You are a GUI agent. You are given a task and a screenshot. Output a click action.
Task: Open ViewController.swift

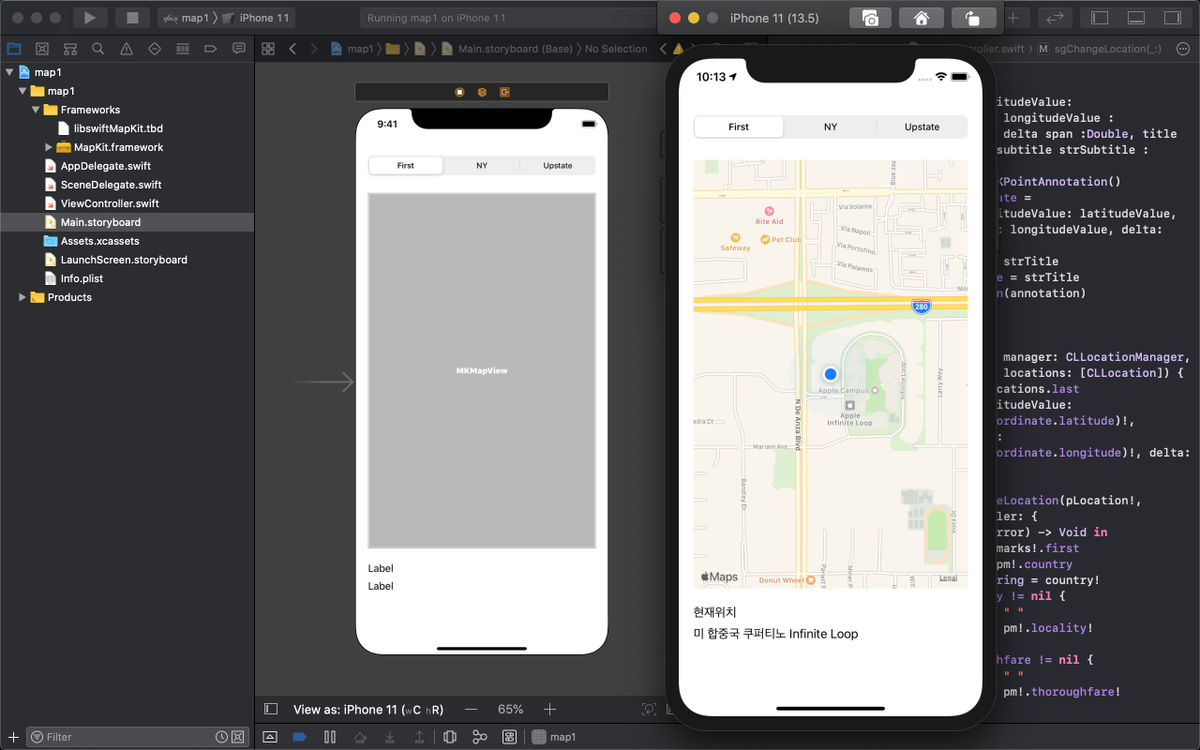coord(109,204)
